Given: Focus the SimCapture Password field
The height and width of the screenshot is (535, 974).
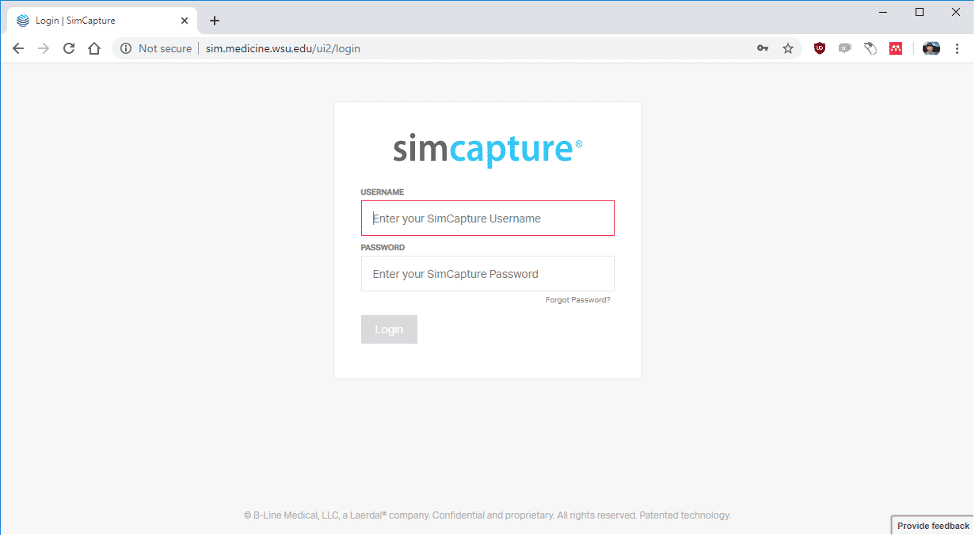Looking at the screenshot, I should pyautogui.click(x=488, y=274).
